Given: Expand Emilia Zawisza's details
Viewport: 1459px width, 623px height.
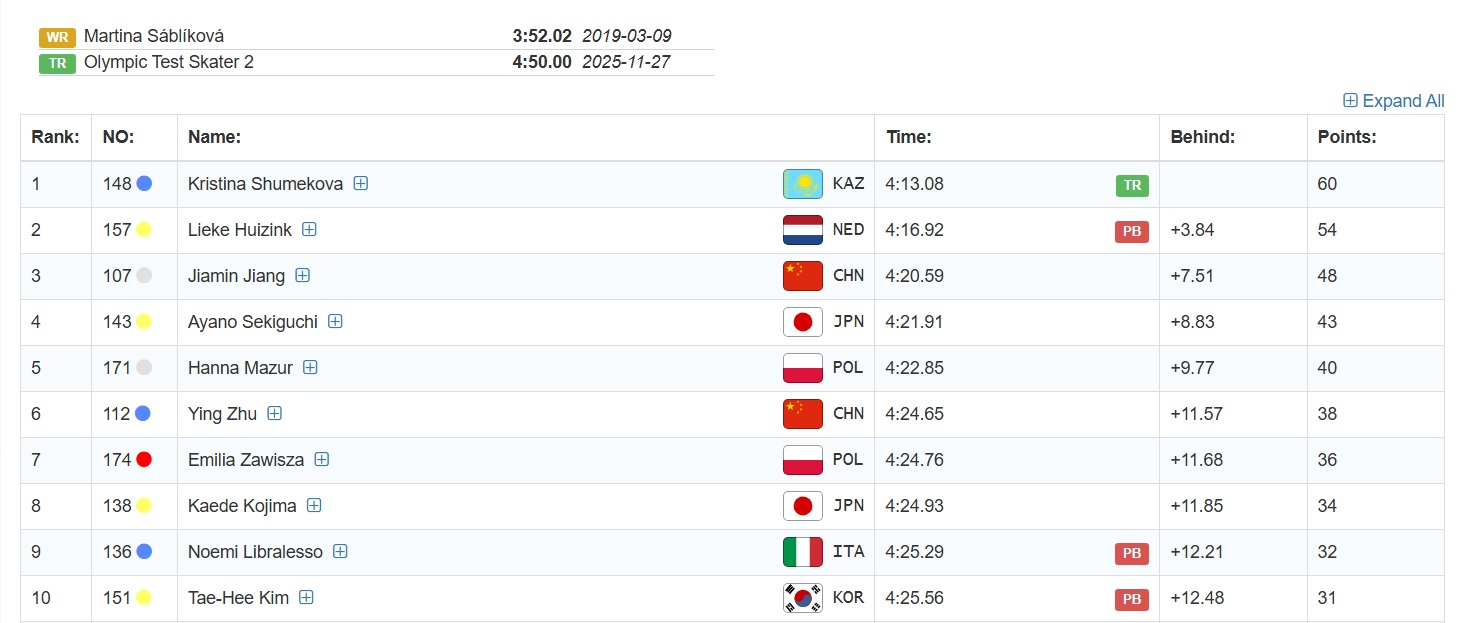Looking at the screenshot, I should [322, 460].
